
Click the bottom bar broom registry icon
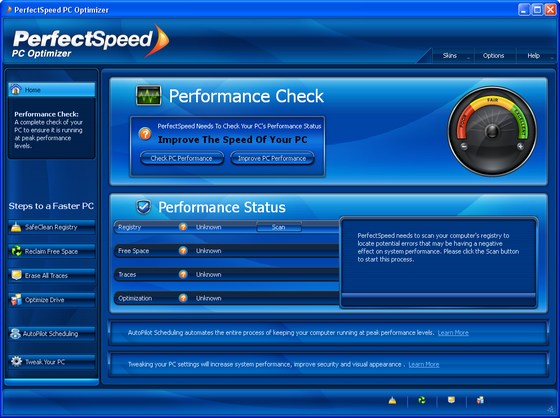392,400
